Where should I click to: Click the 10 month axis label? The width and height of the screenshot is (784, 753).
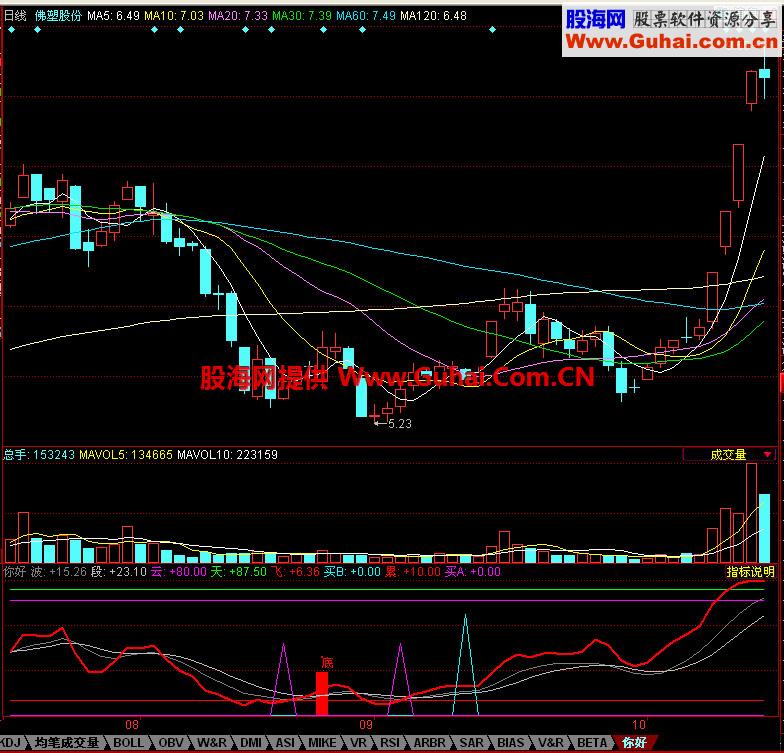point(639,724)
